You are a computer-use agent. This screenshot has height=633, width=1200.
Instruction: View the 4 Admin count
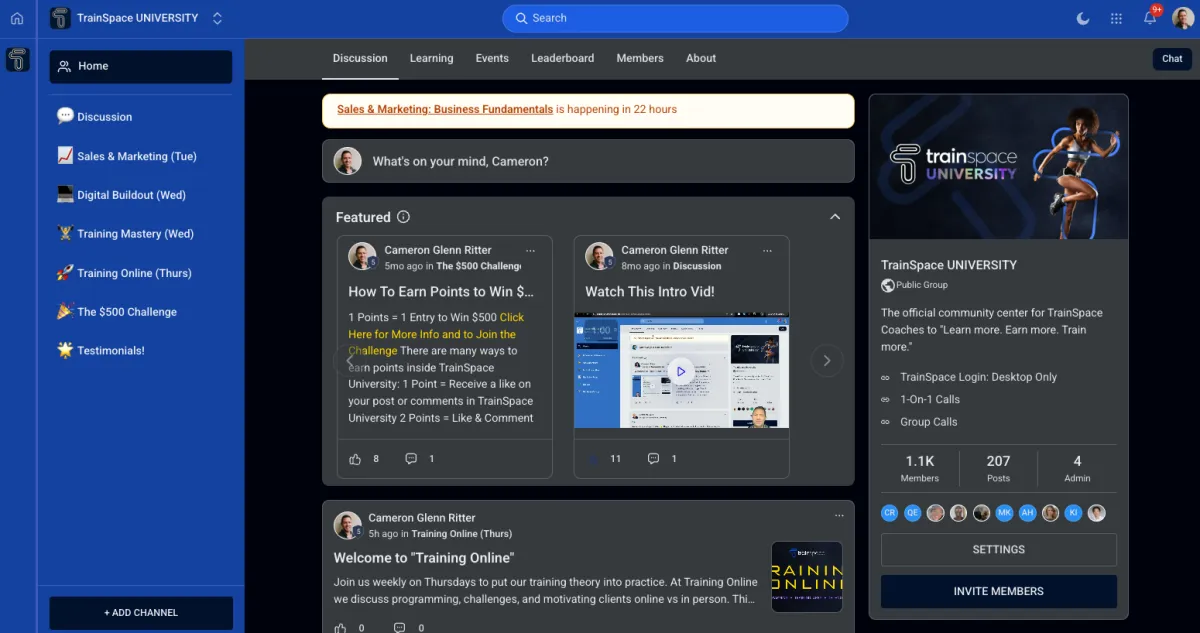coord(1077,468)
